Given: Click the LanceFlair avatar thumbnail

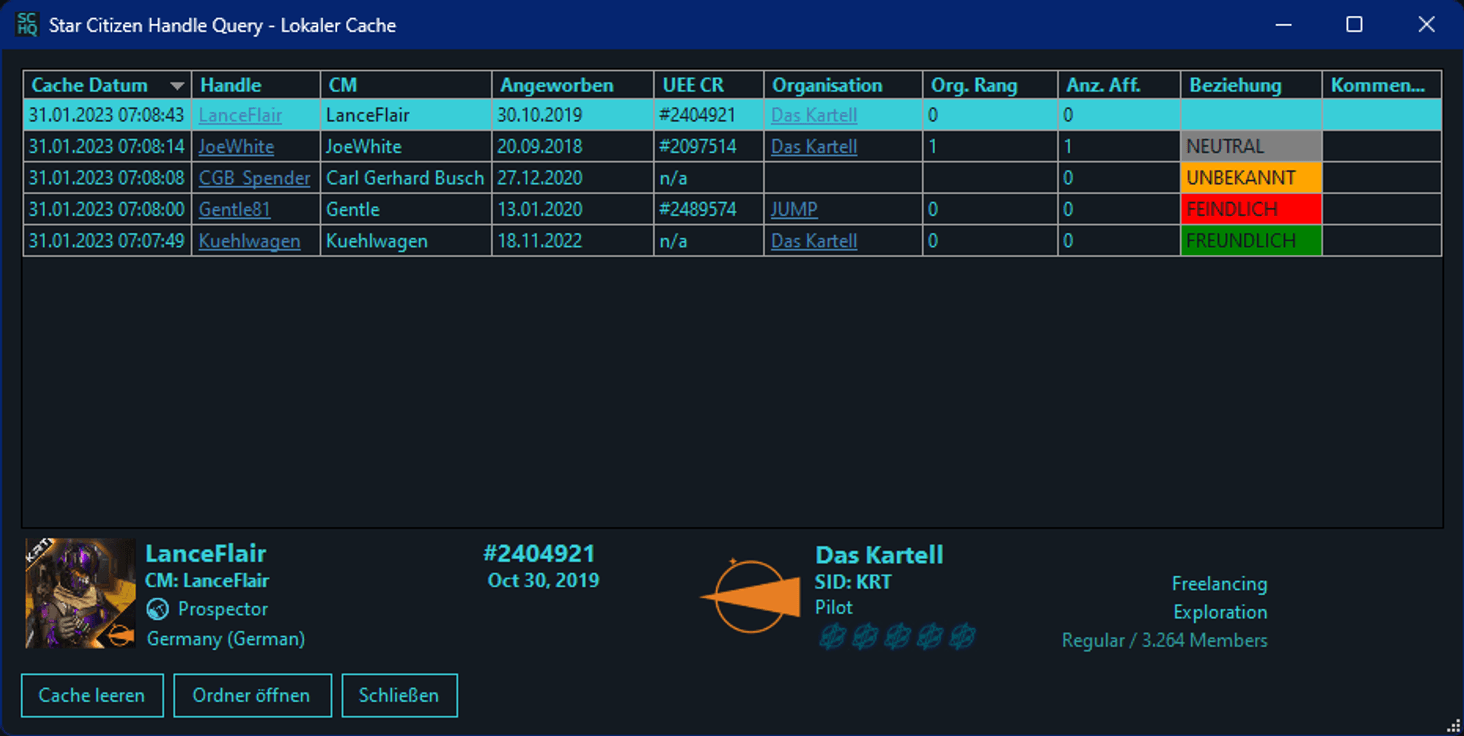Looking at the screenshot, I should 80,593.
